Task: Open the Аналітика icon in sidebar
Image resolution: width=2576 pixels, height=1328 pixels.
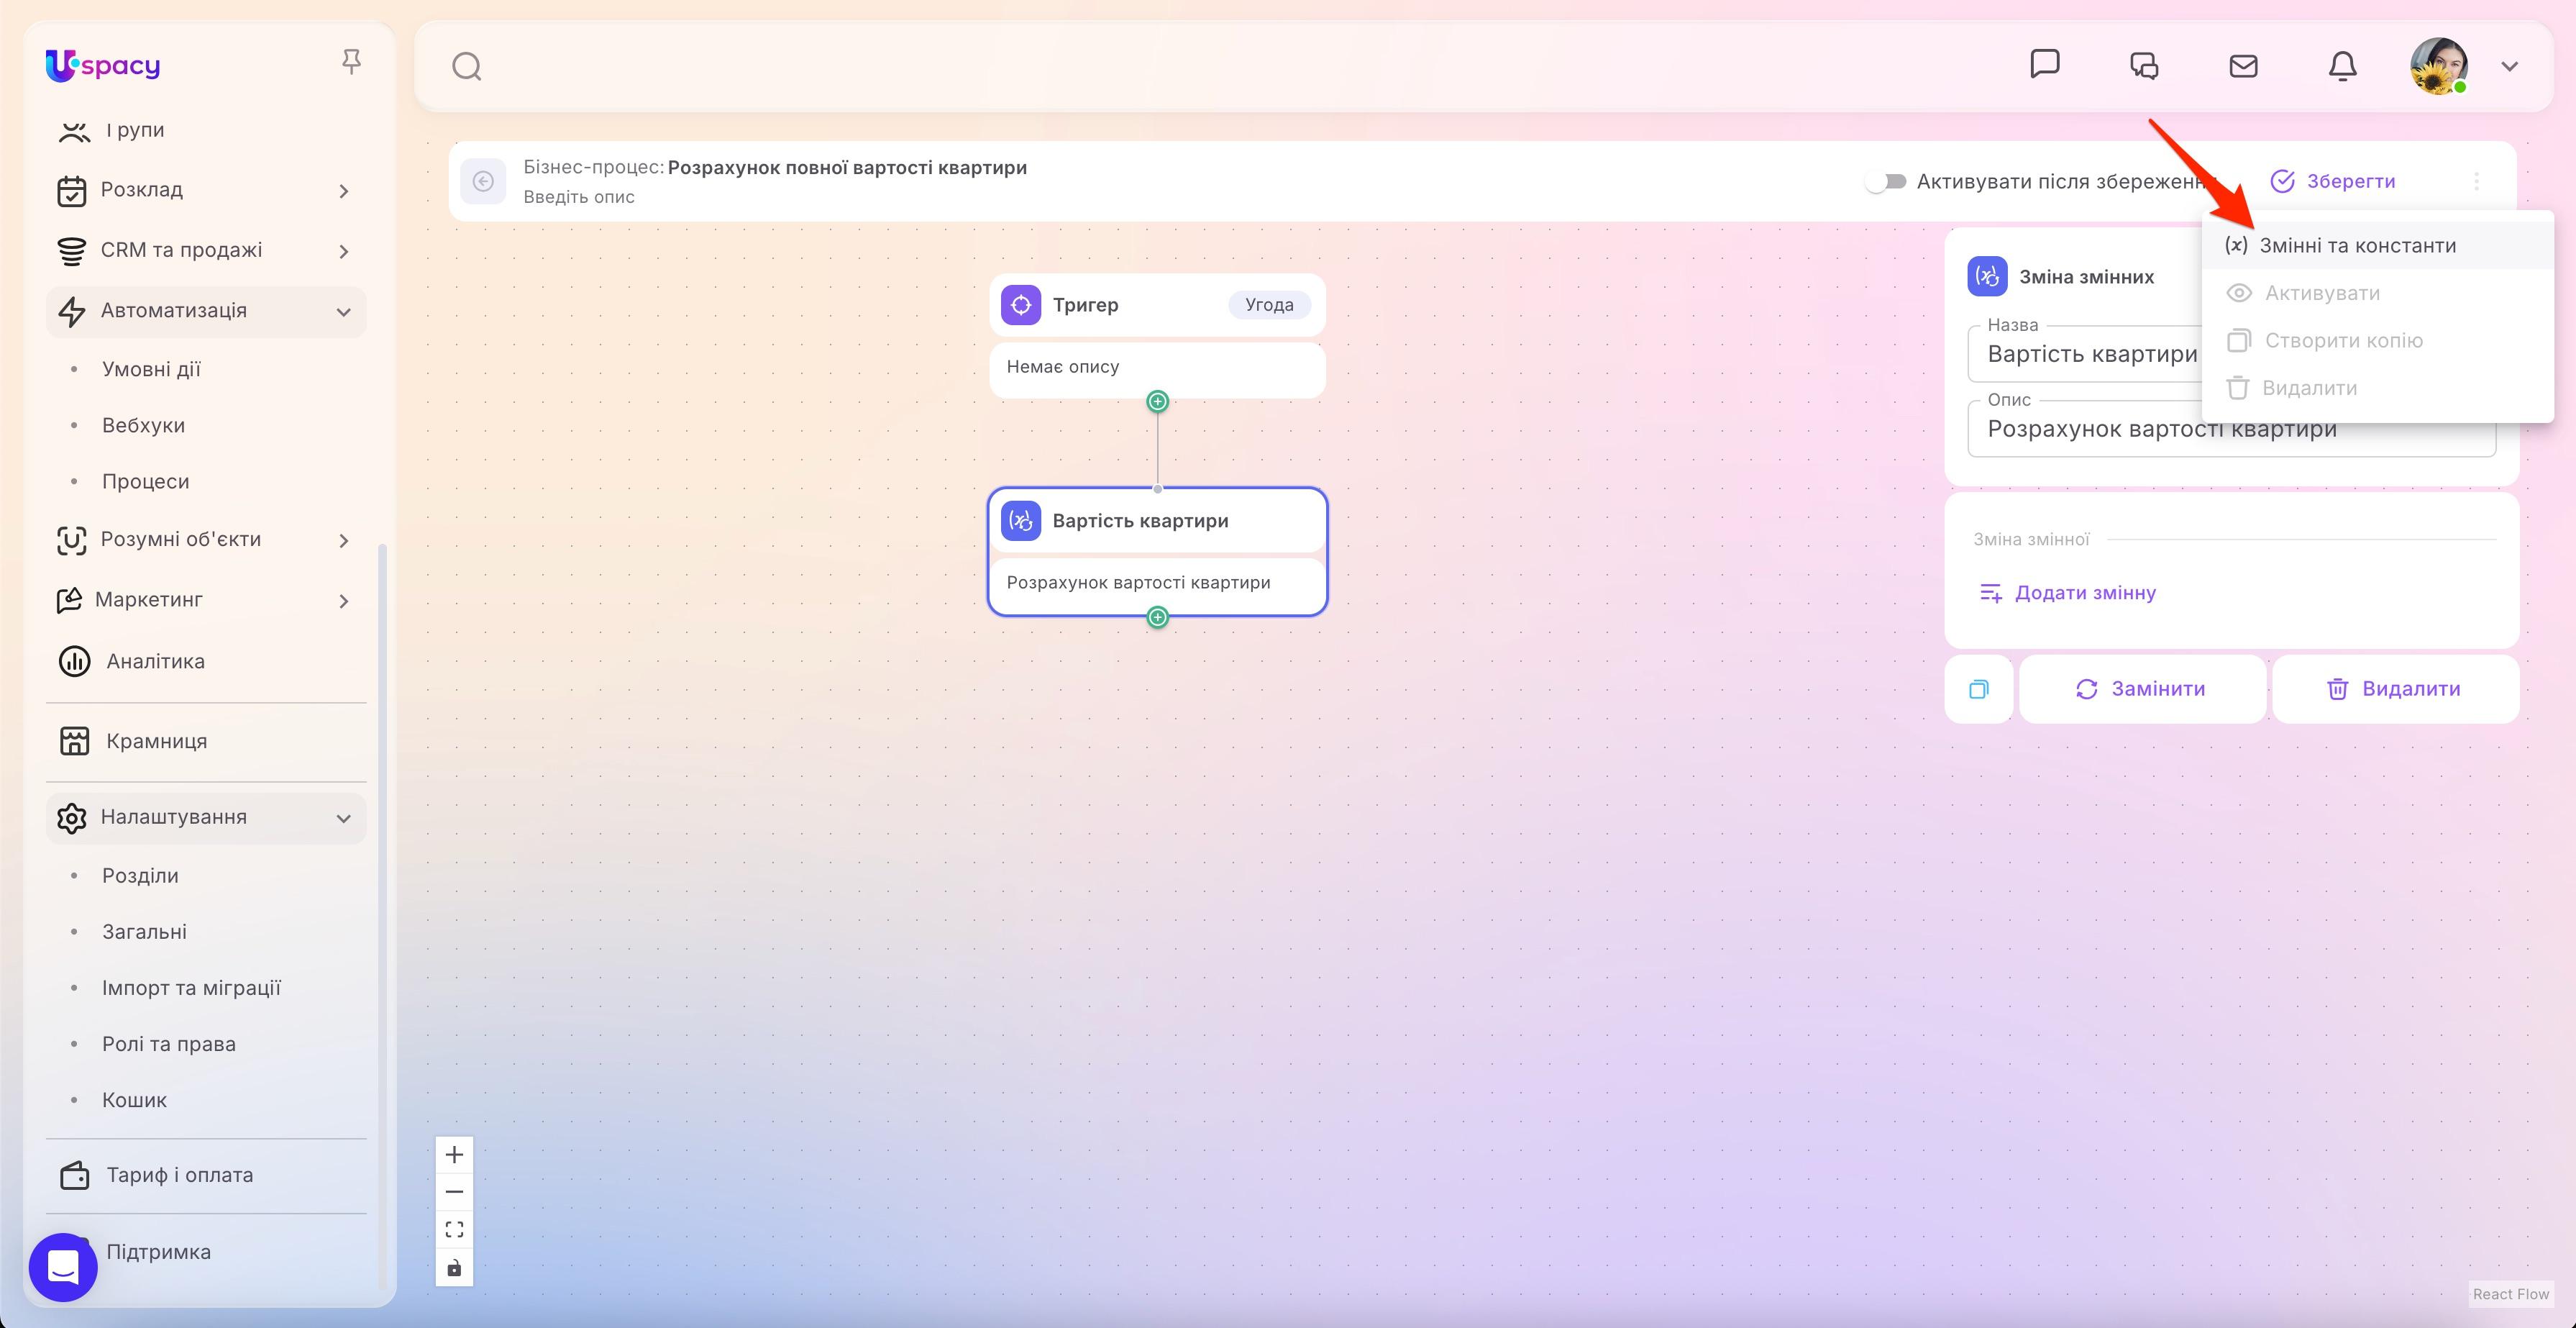Action: tap(74, 661)
